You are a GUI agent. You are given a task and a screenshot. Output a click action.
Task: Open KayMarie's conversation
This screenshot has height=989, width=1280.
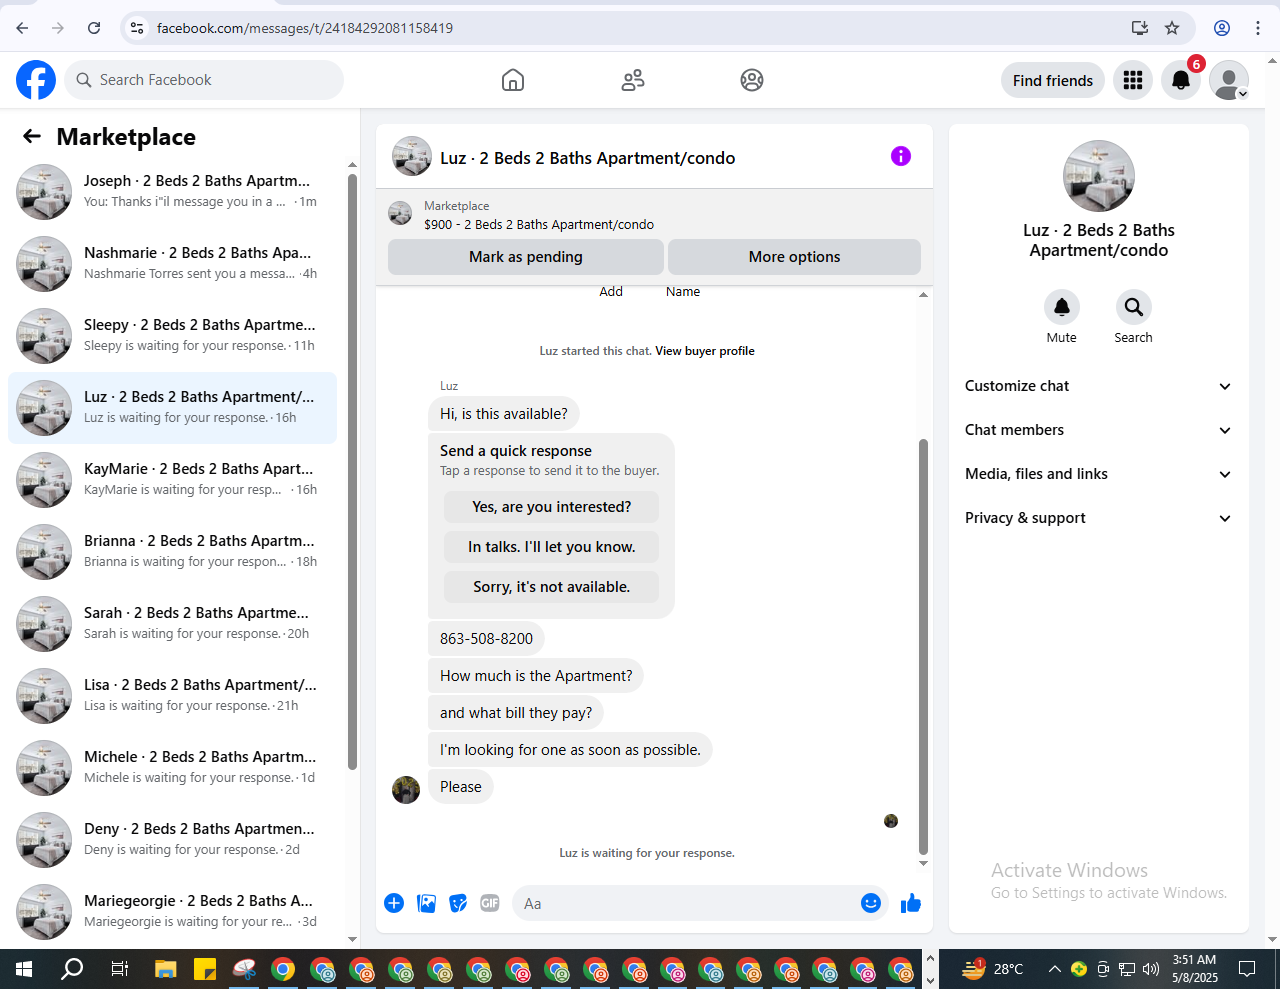172,480
